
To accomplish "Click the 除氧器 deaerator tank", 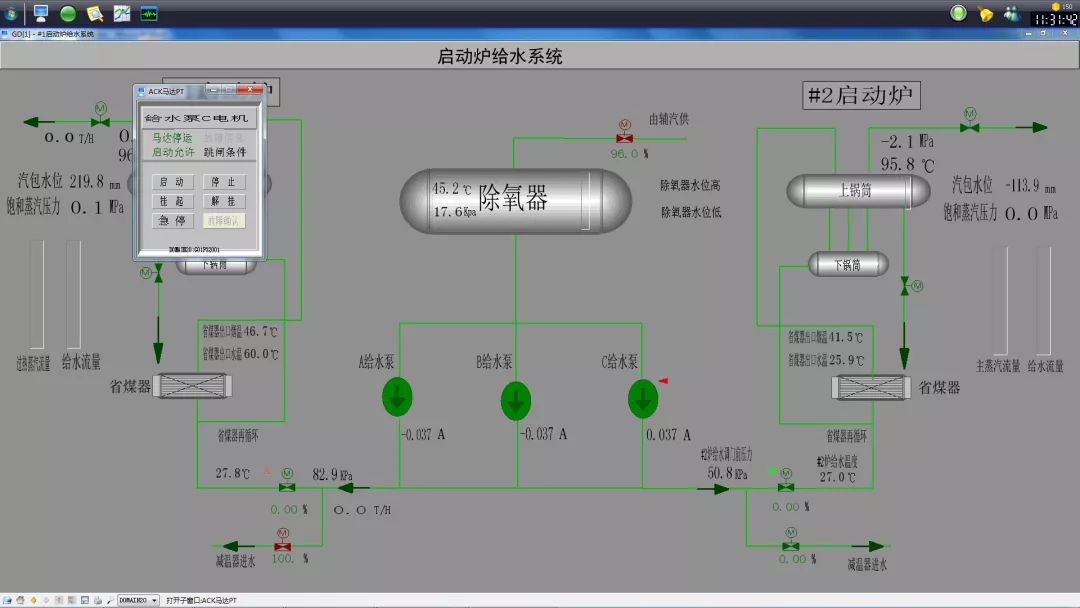I will point(515,200).
